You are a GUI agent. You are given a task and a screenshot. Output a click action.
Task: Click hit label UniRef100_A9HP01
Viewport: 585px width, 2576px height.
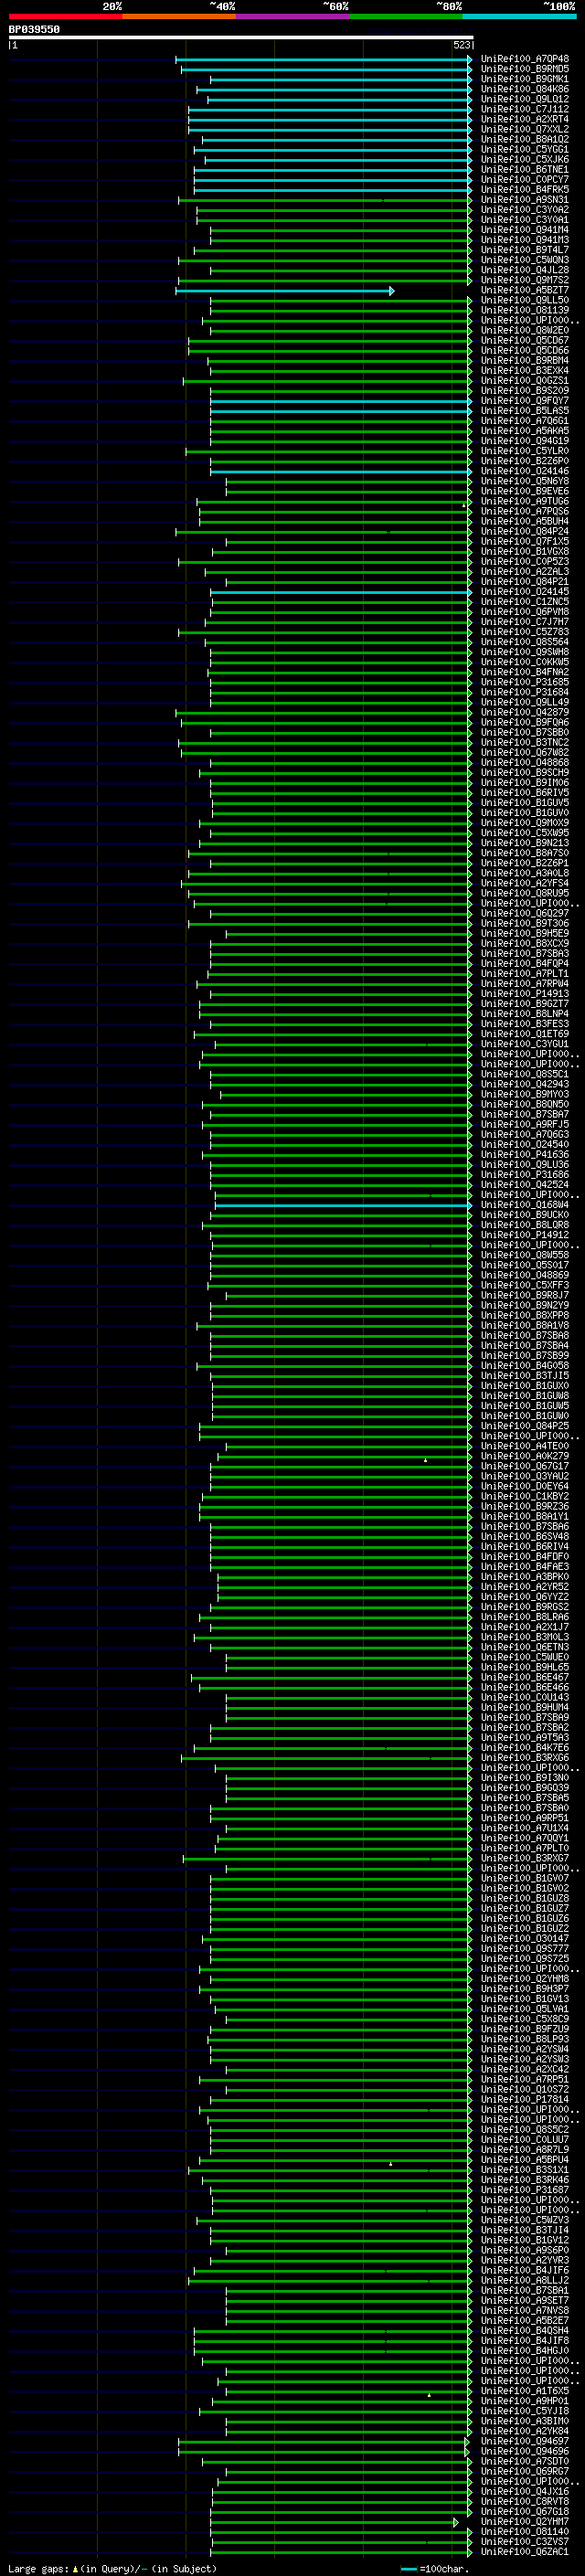[525, 2401]
